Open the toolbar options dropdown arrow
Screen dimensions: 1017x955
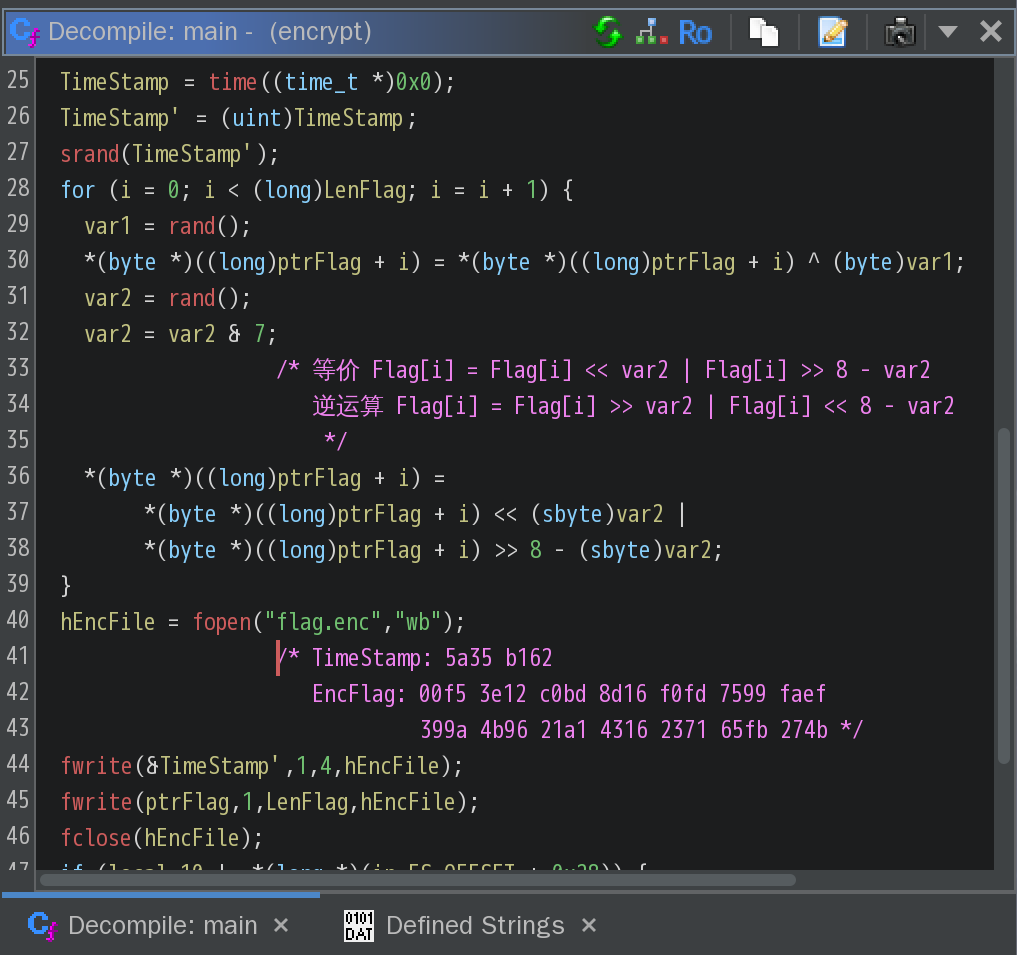point(947,31)
